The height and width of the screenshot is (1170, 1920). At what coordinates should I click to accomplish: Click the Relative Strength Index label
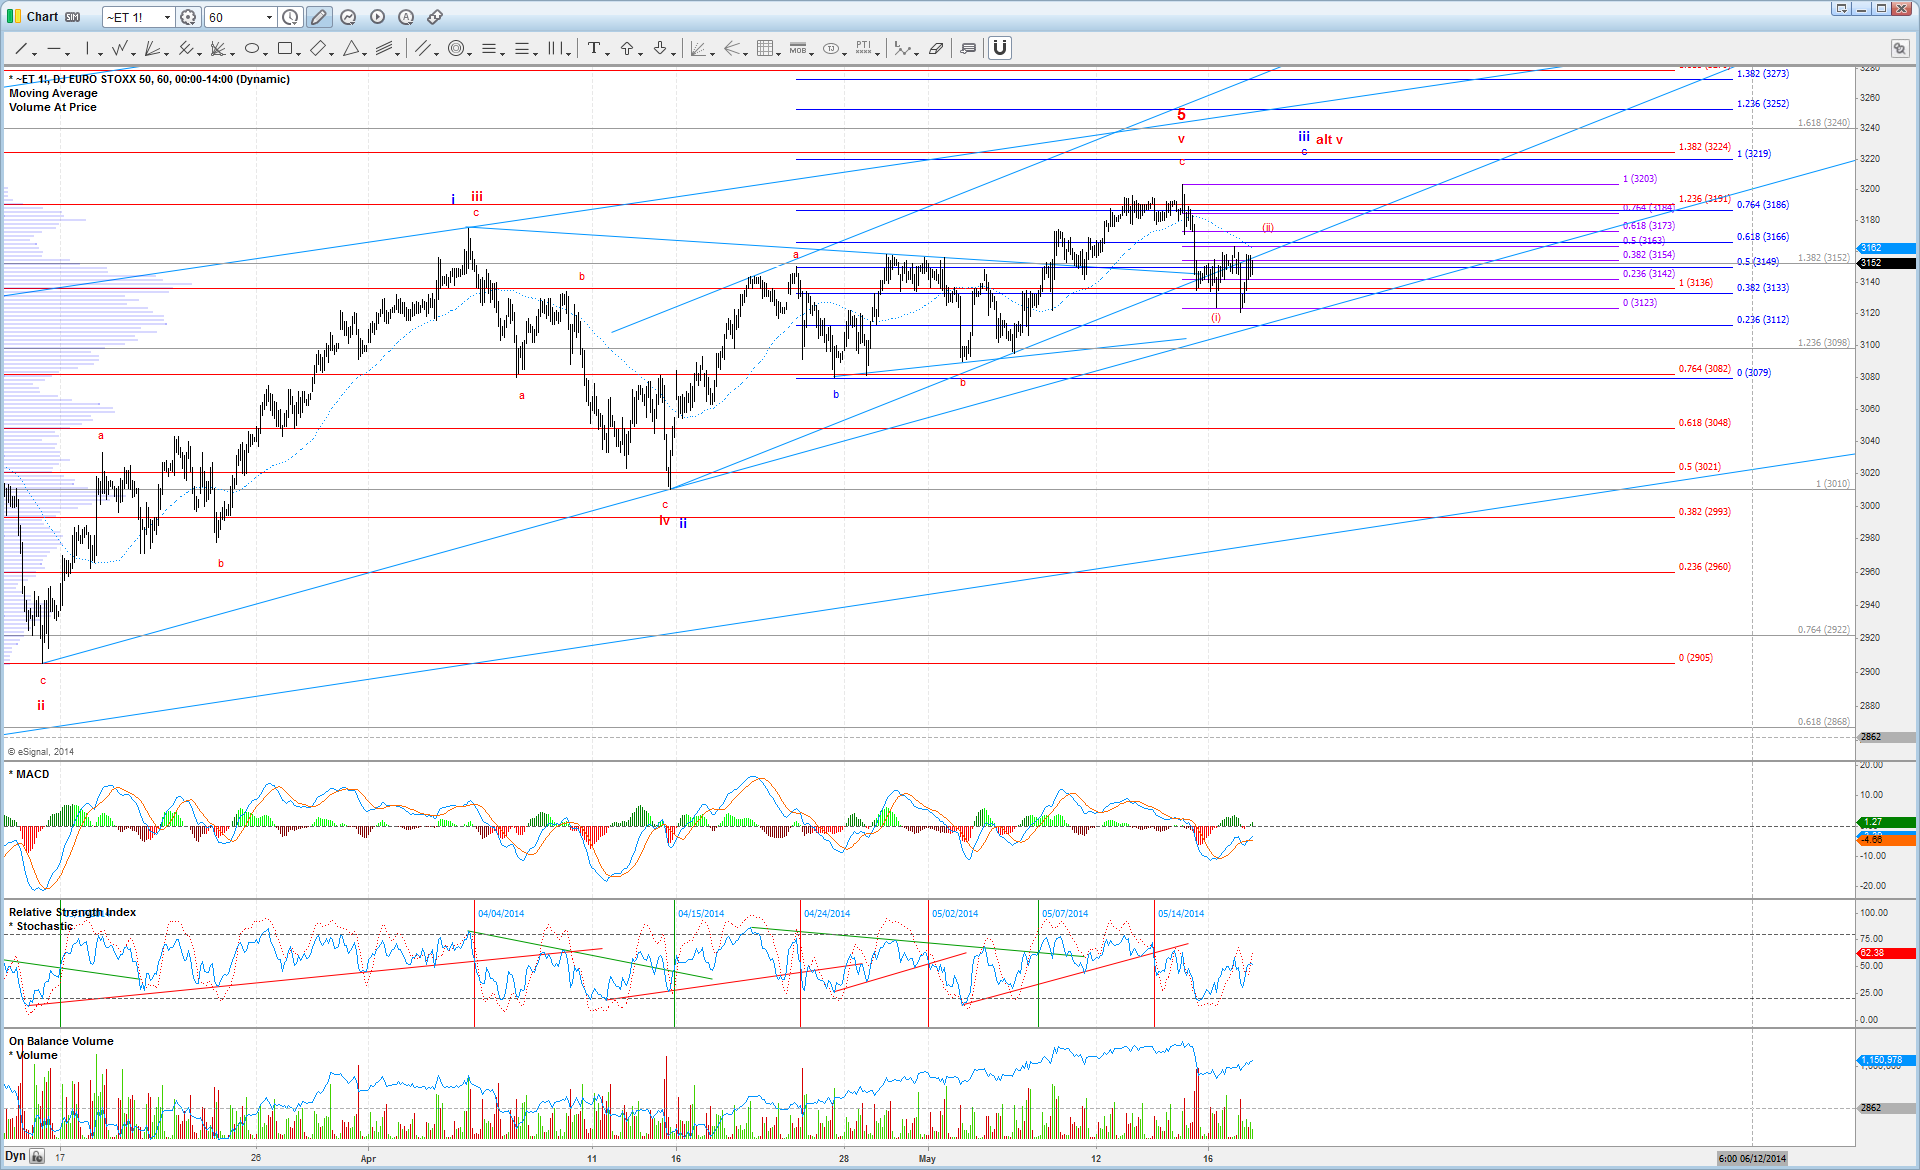tap(72, 912)
